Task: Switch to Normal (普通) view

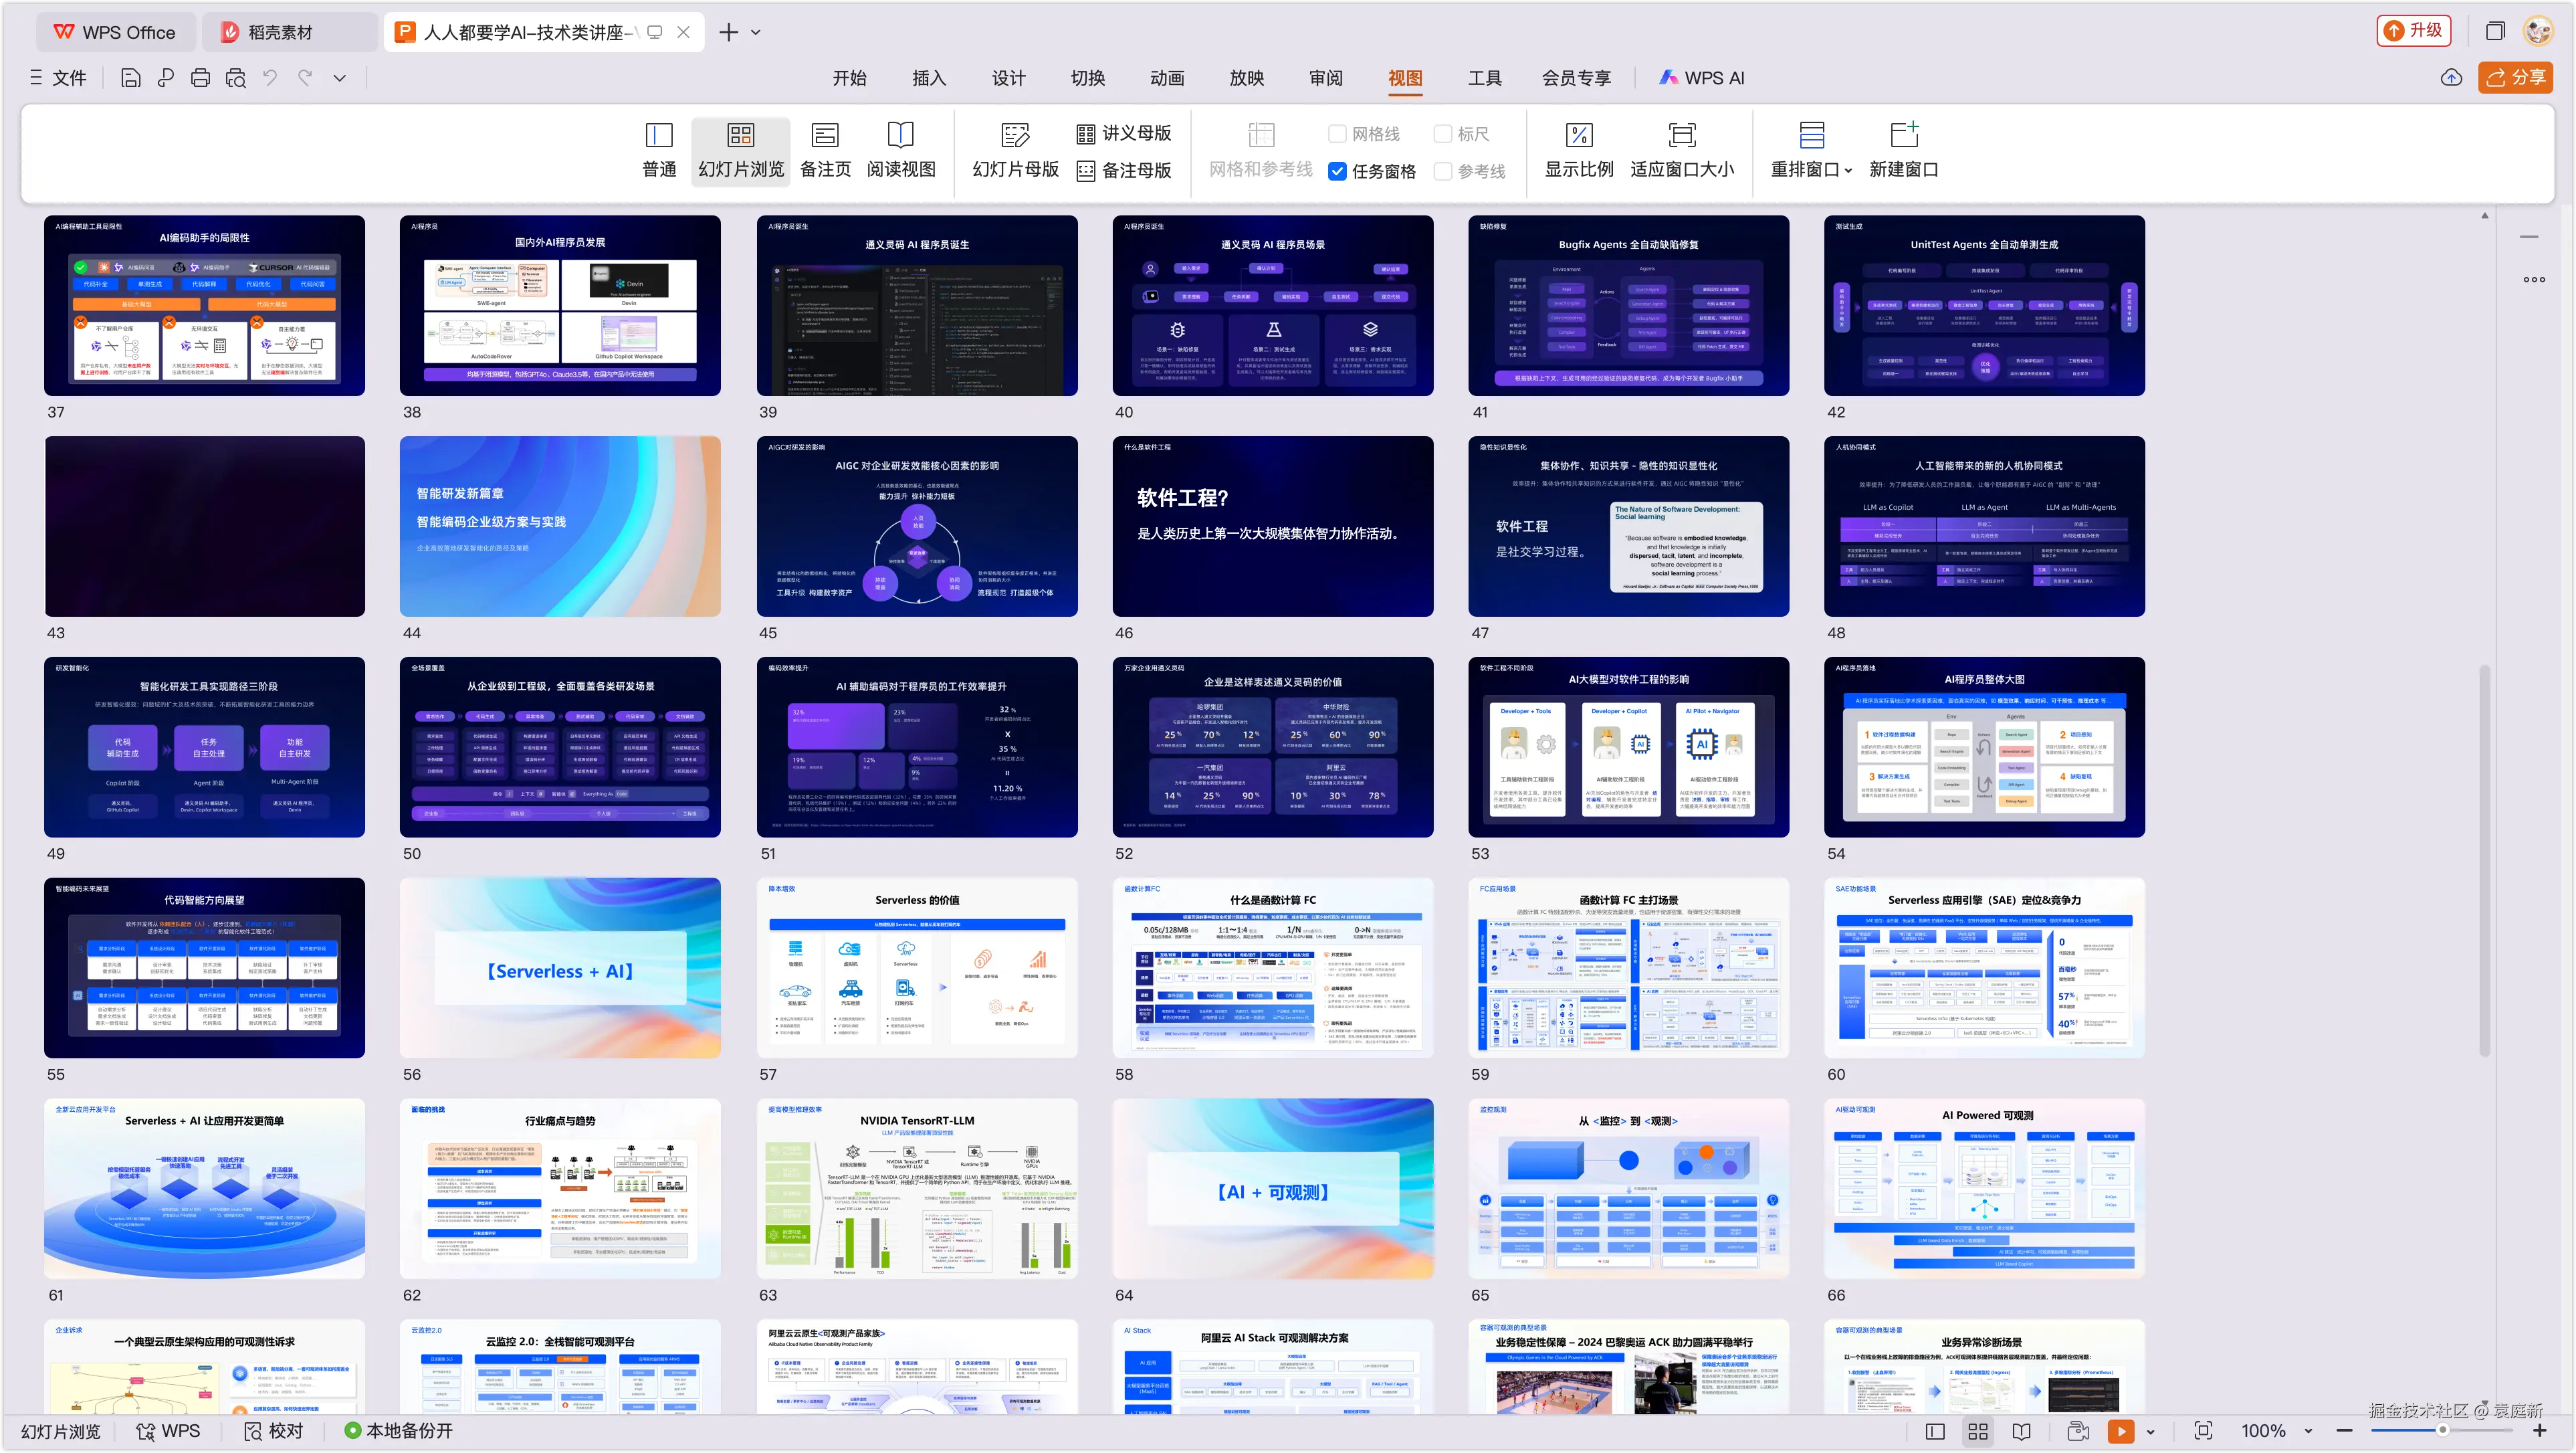Action: tap(659, 149)
